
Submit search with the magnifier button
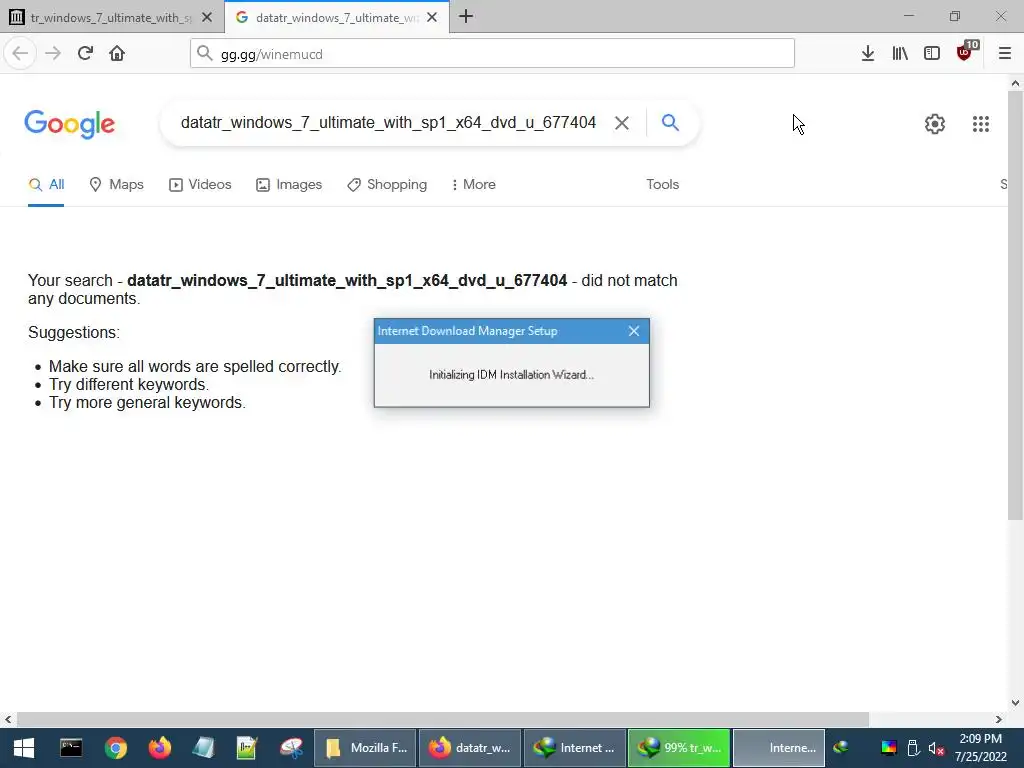670,123
